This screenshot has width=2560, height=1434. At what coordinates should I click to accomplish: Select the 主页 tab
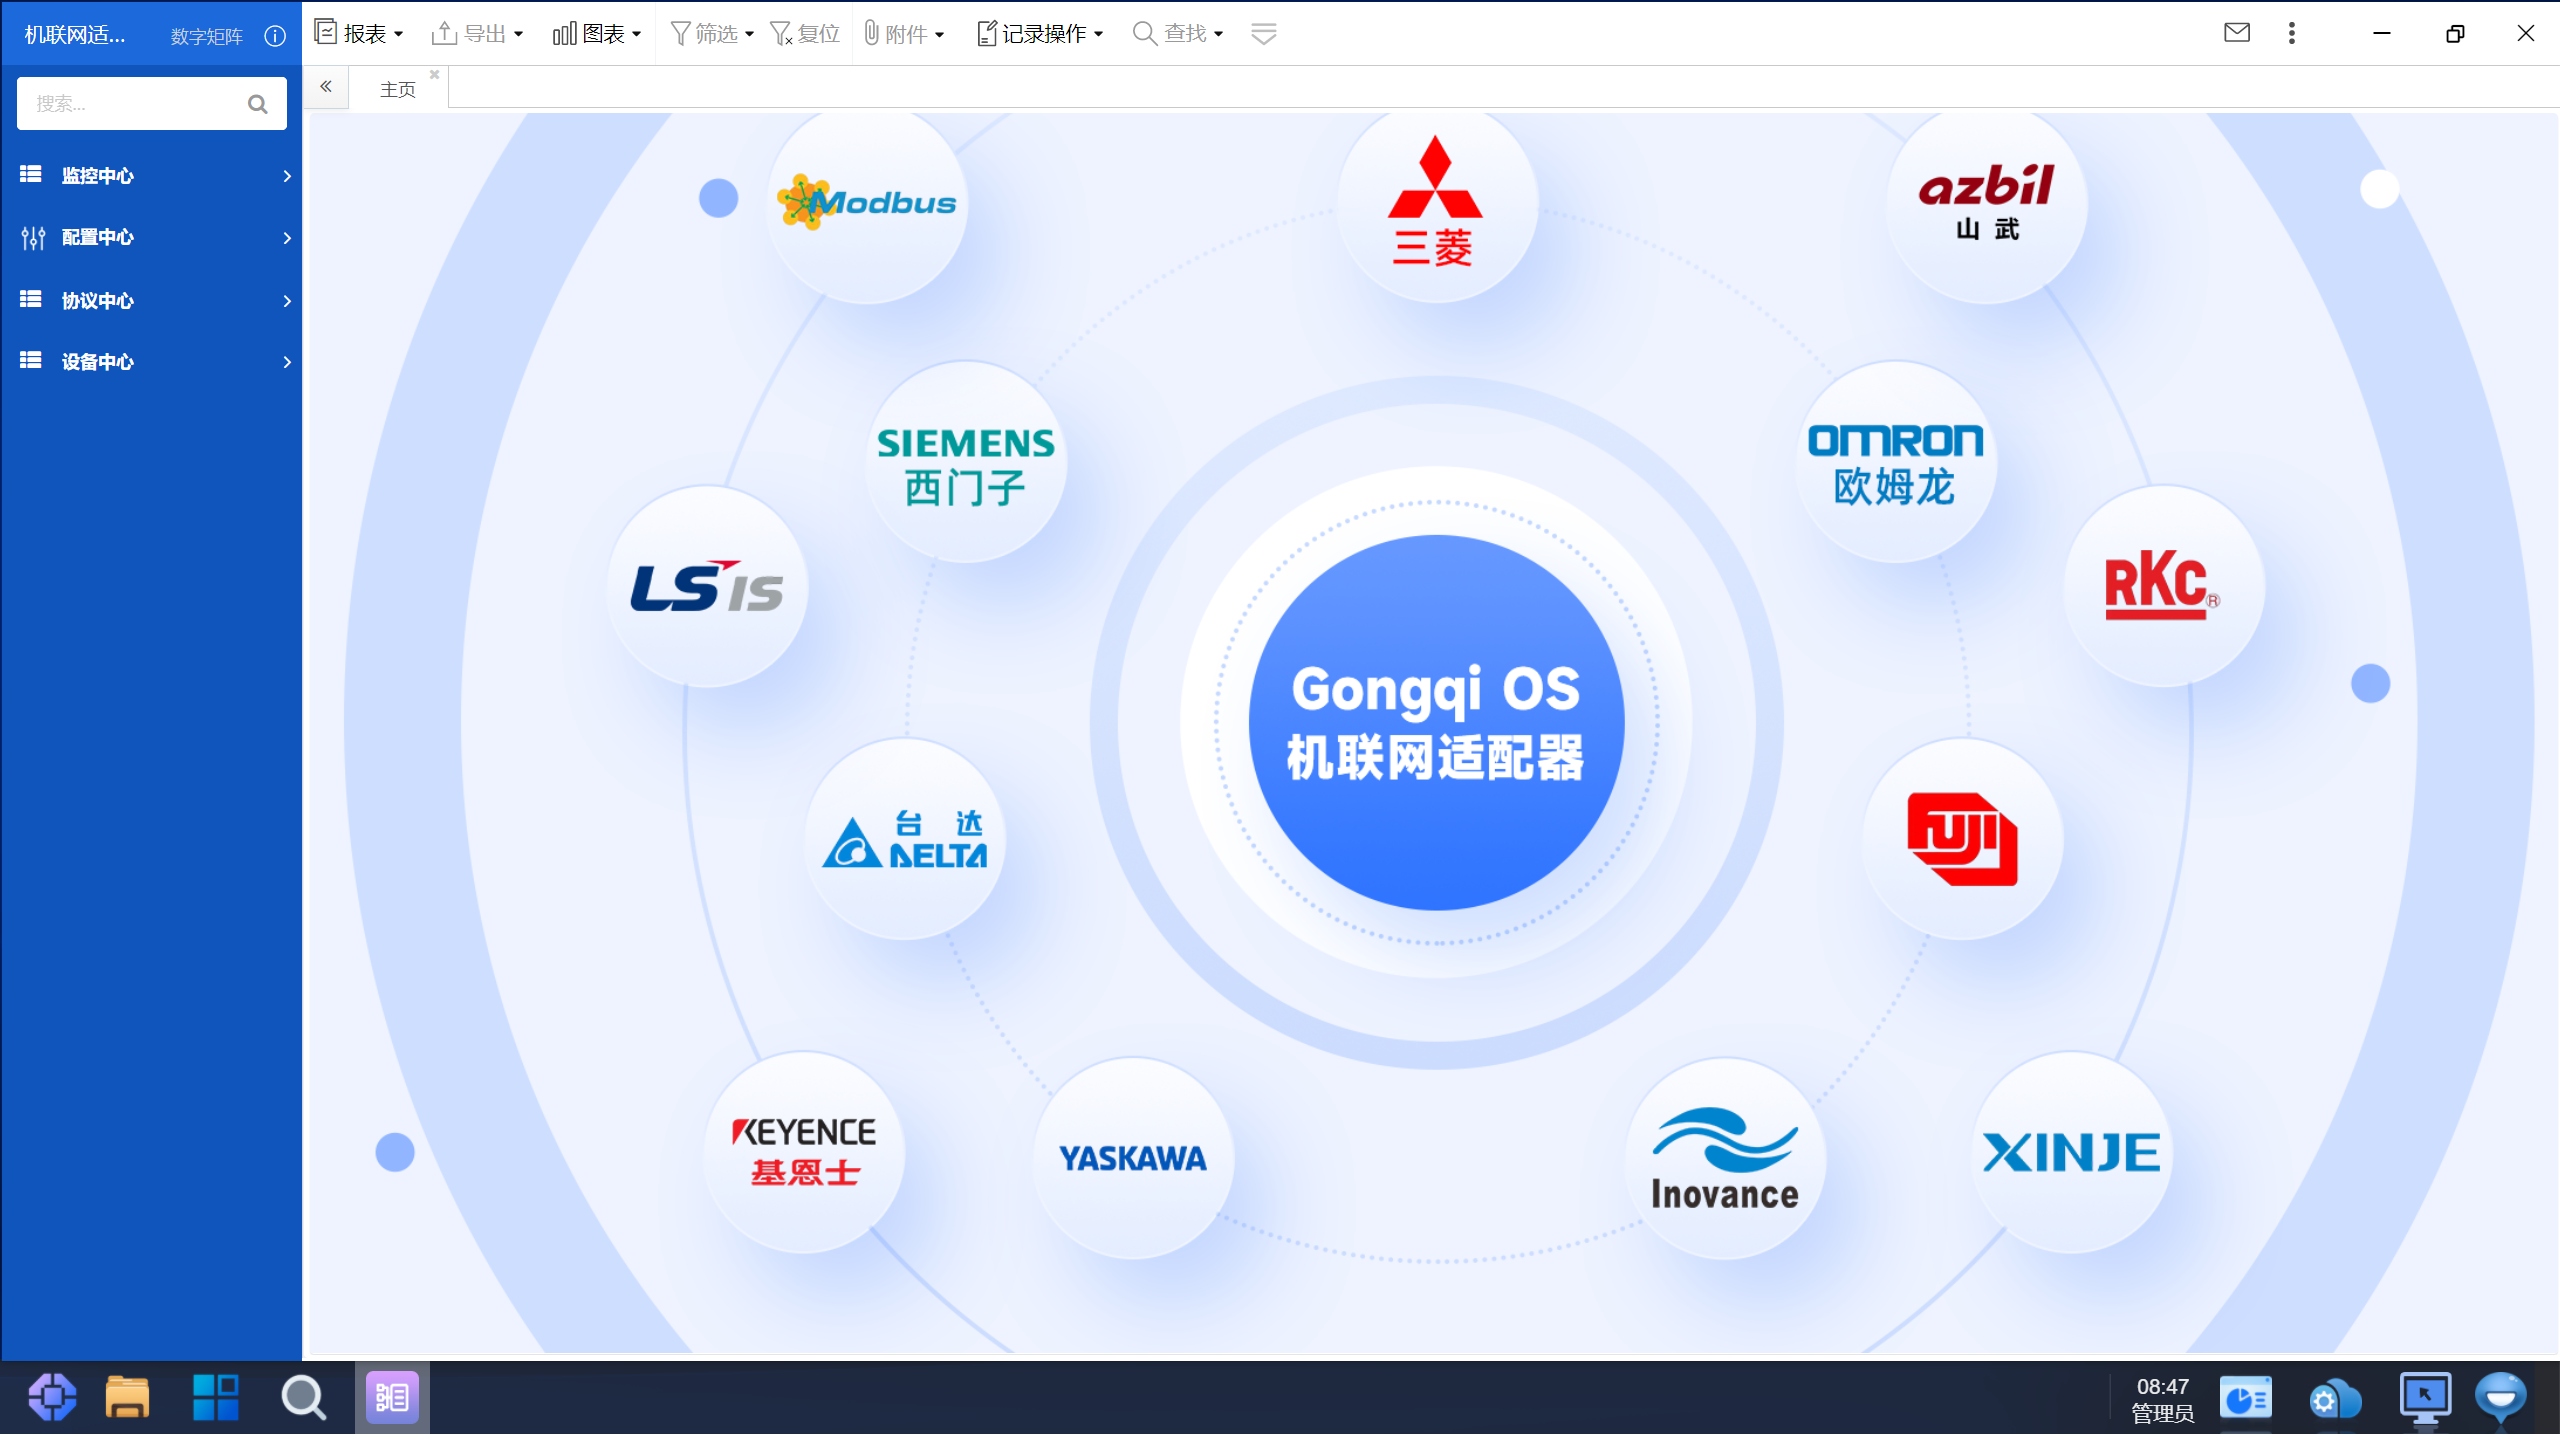(398, 89)
